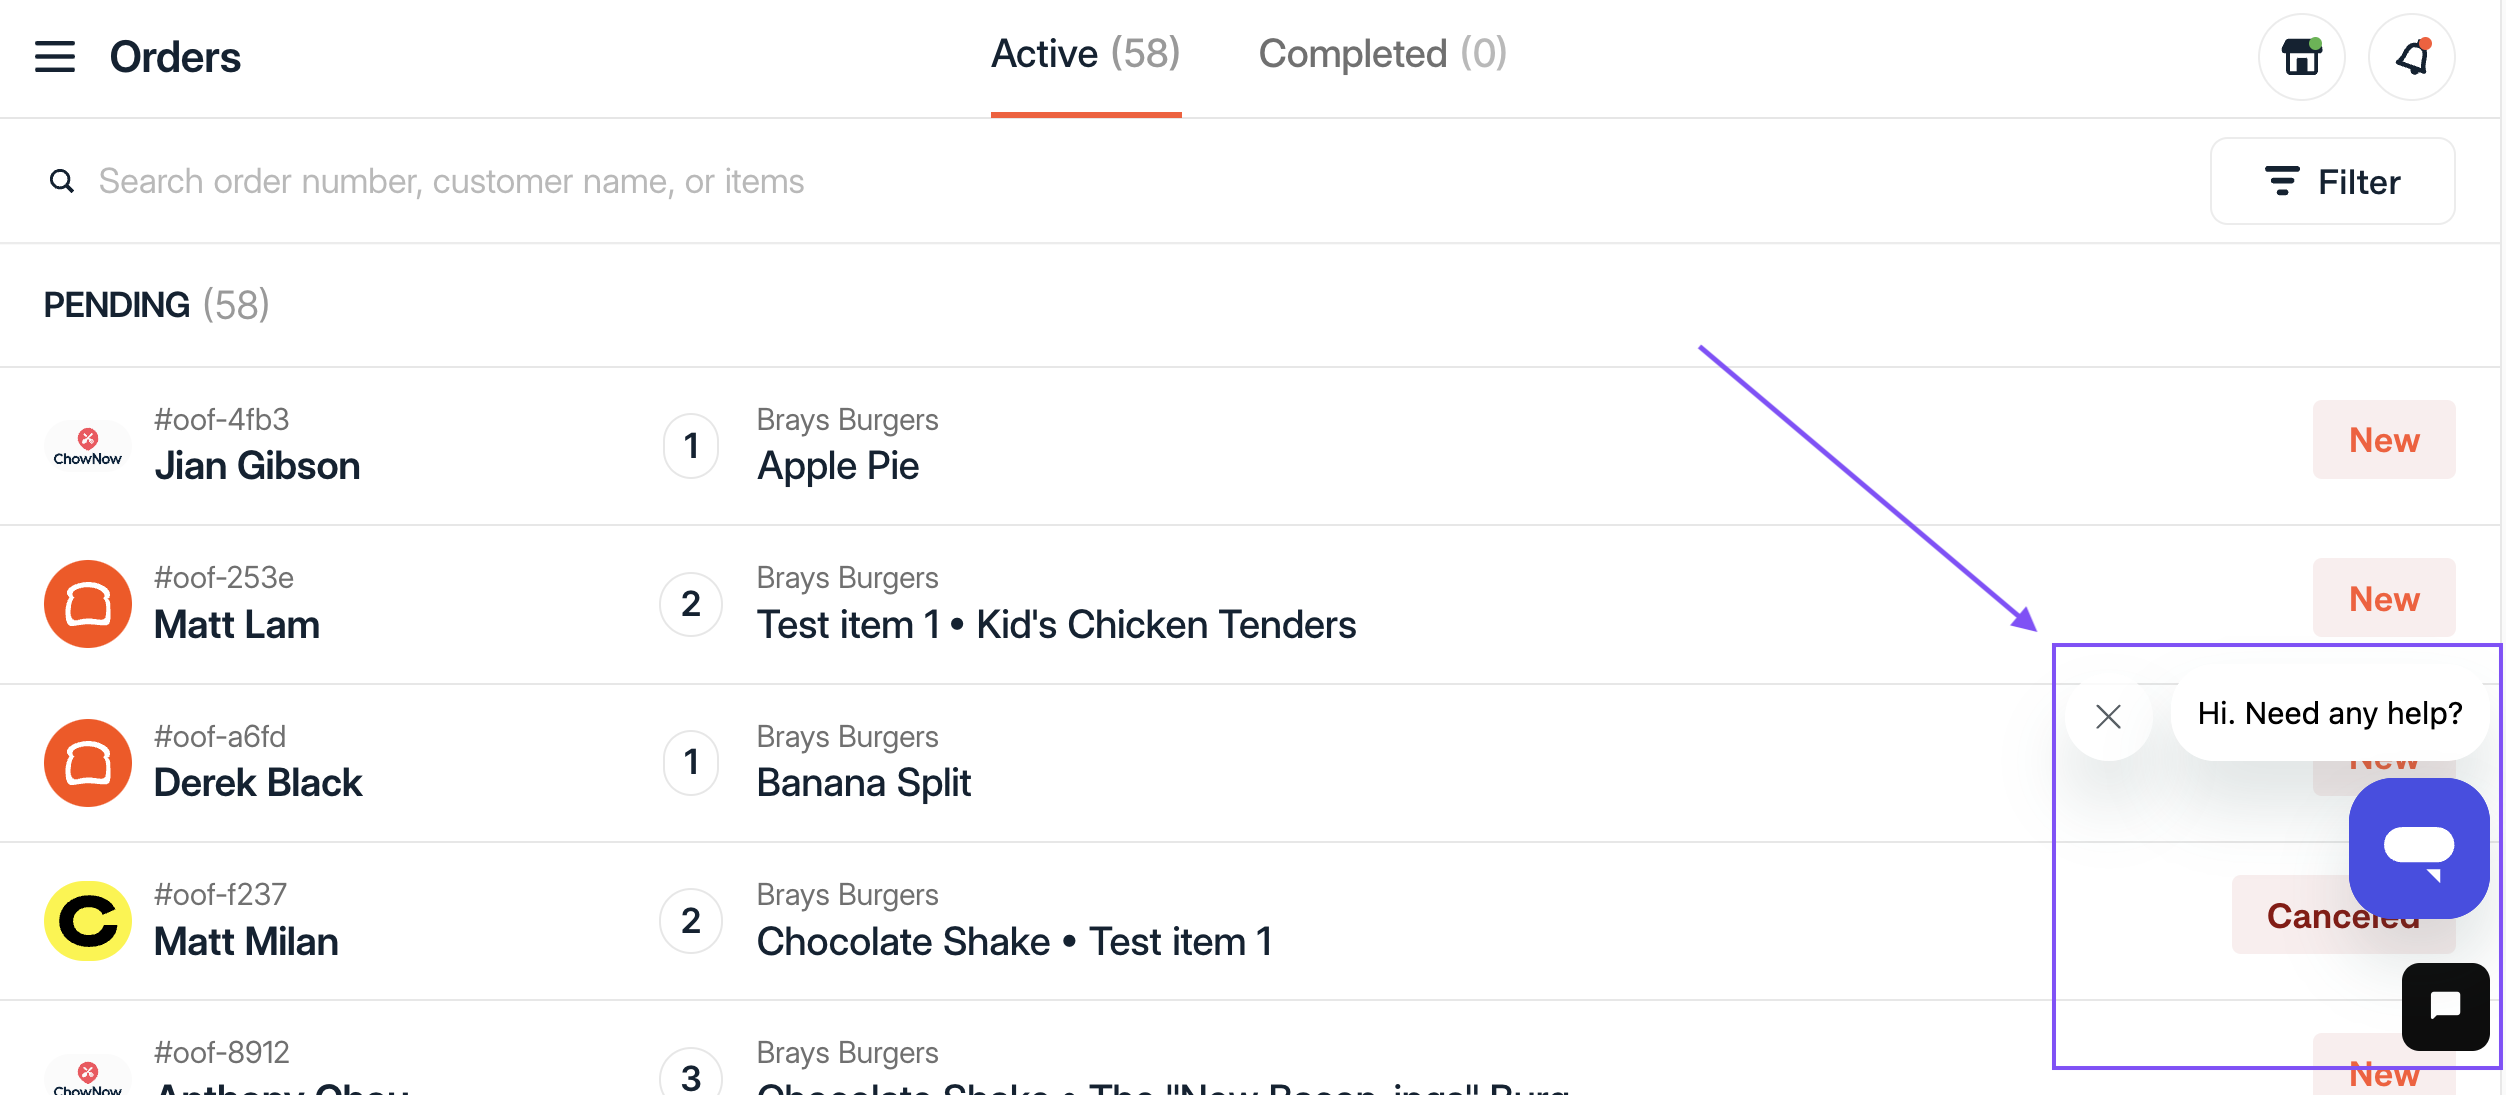Open Derek Black's Banana Split order
The height and width of the screenshot is (1095, 2506).
tap(1250, 763)
